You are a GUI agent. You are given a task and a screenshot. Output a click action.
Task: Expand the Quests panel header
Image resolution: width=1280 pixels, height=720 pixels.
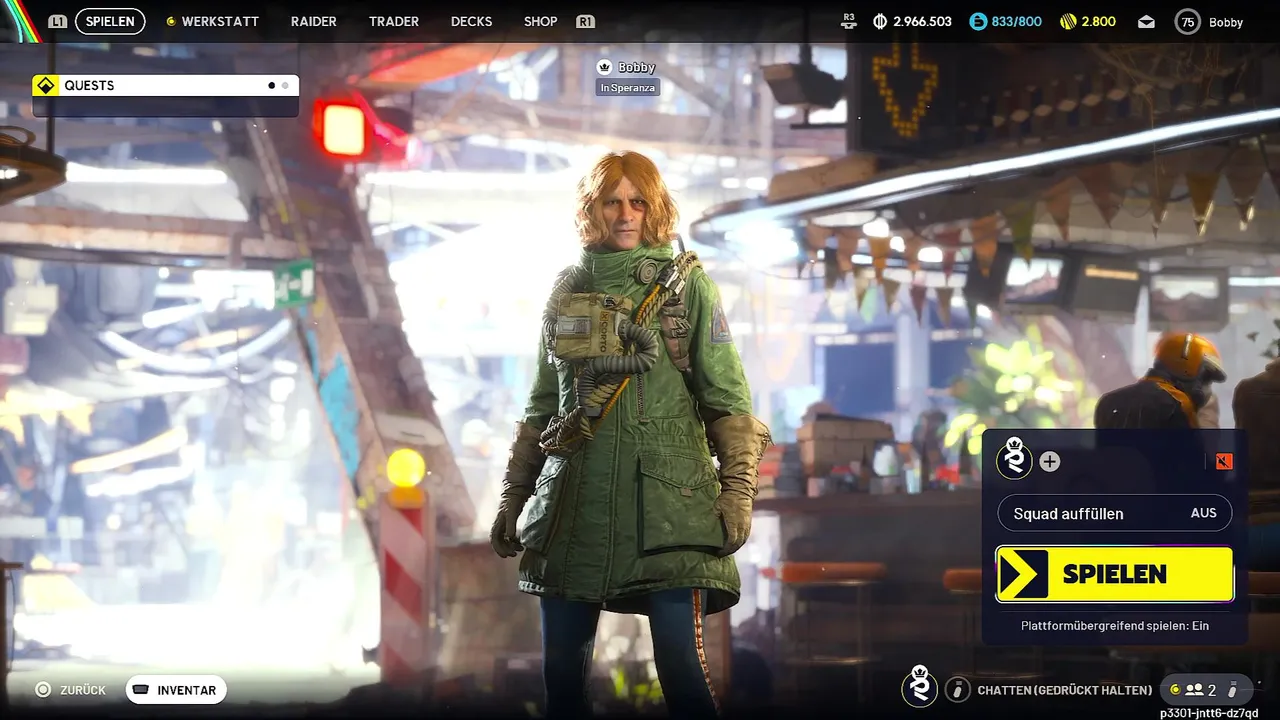point(165,85)
